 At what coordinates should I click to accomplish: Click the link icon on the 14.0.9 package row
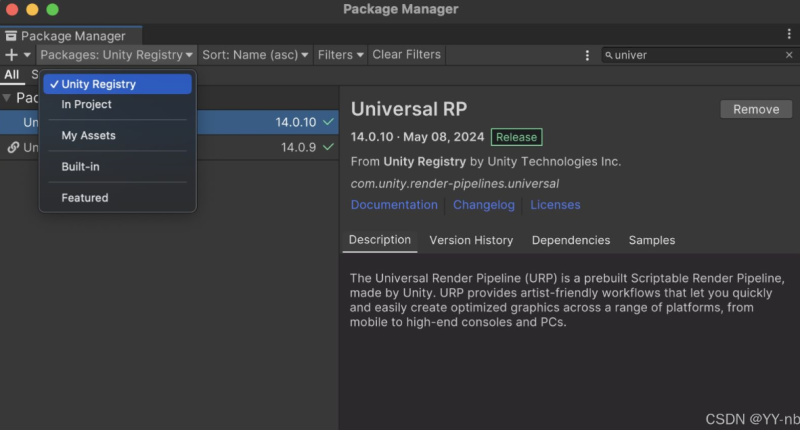click(13, 147)
